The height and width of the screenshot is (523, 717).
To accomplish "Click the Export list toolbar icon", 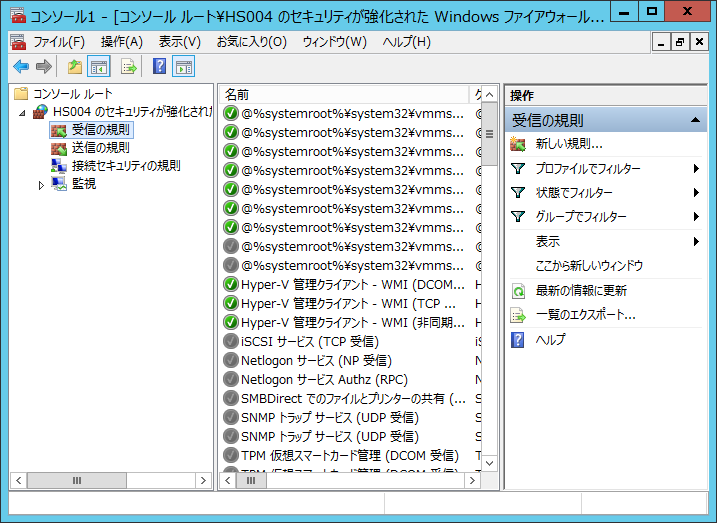I will click(x=128, y=67).
